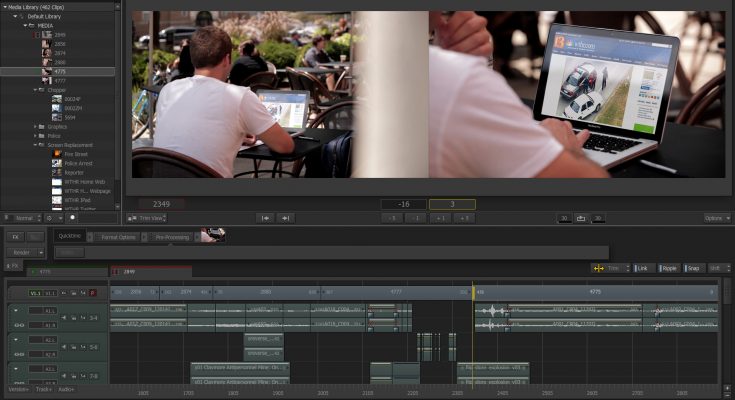Click the Render button
Image resolution: width=735 pixels, height=400 pixels.
coord(22,252)
